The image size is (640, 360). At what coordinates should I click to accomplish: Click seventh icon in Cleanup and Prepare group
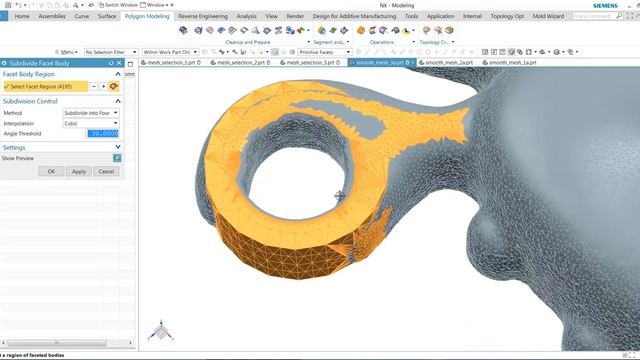click(x=267, y=30)
